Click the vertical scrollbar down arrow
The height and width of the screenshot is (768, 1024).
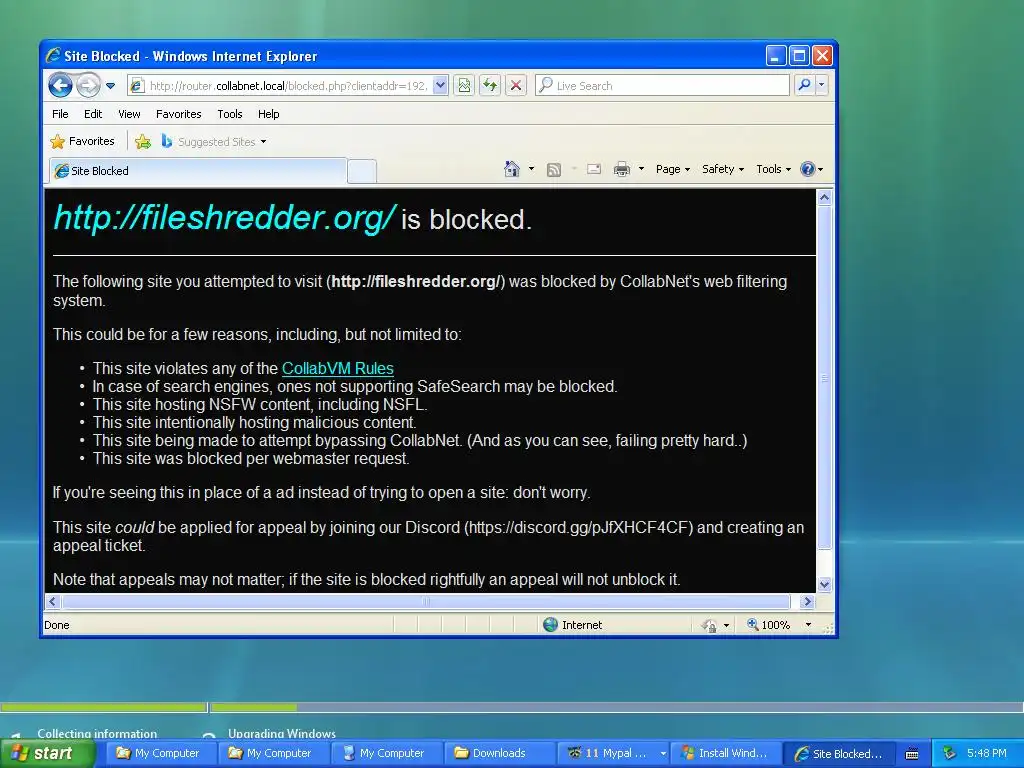pos(824,584)
